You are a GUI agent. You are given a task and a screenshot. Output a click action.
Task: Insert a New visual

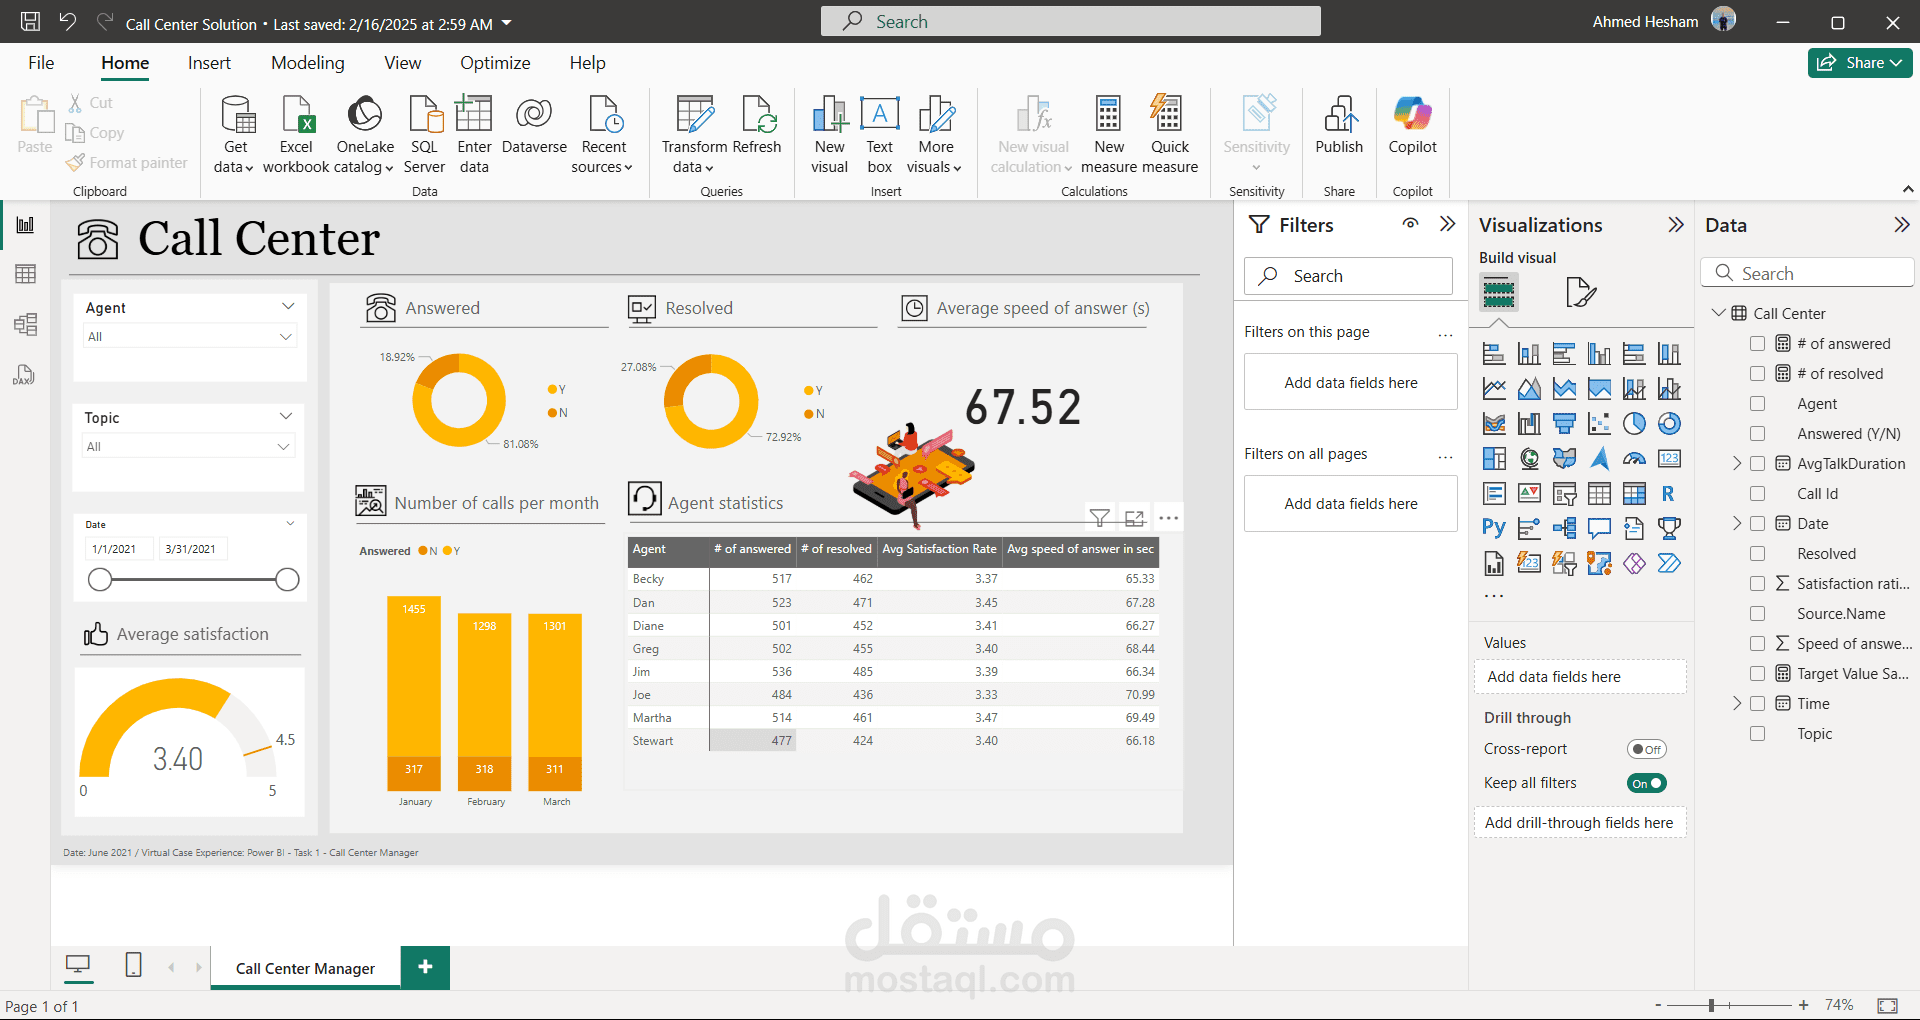pyautogui.click(x=829, y=135)
